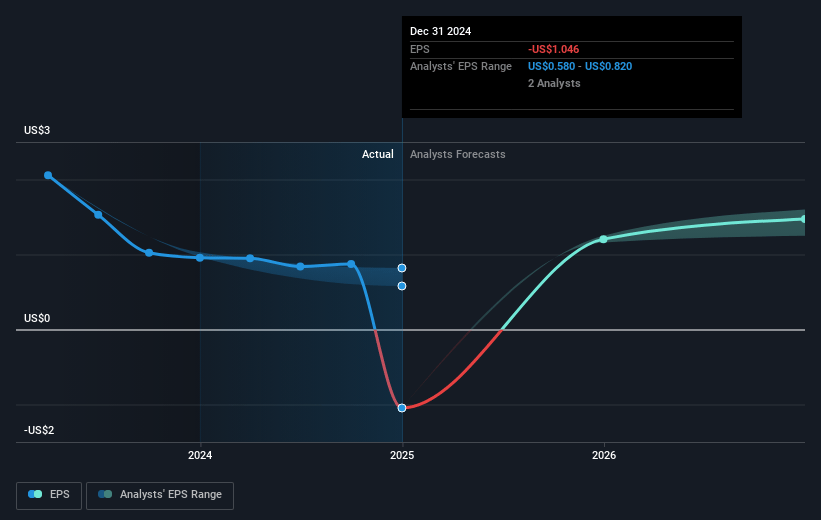The height and width of the screenshot is (520, 821).
Task: Click the US$0 y-axis label
Action: point(37,318)
